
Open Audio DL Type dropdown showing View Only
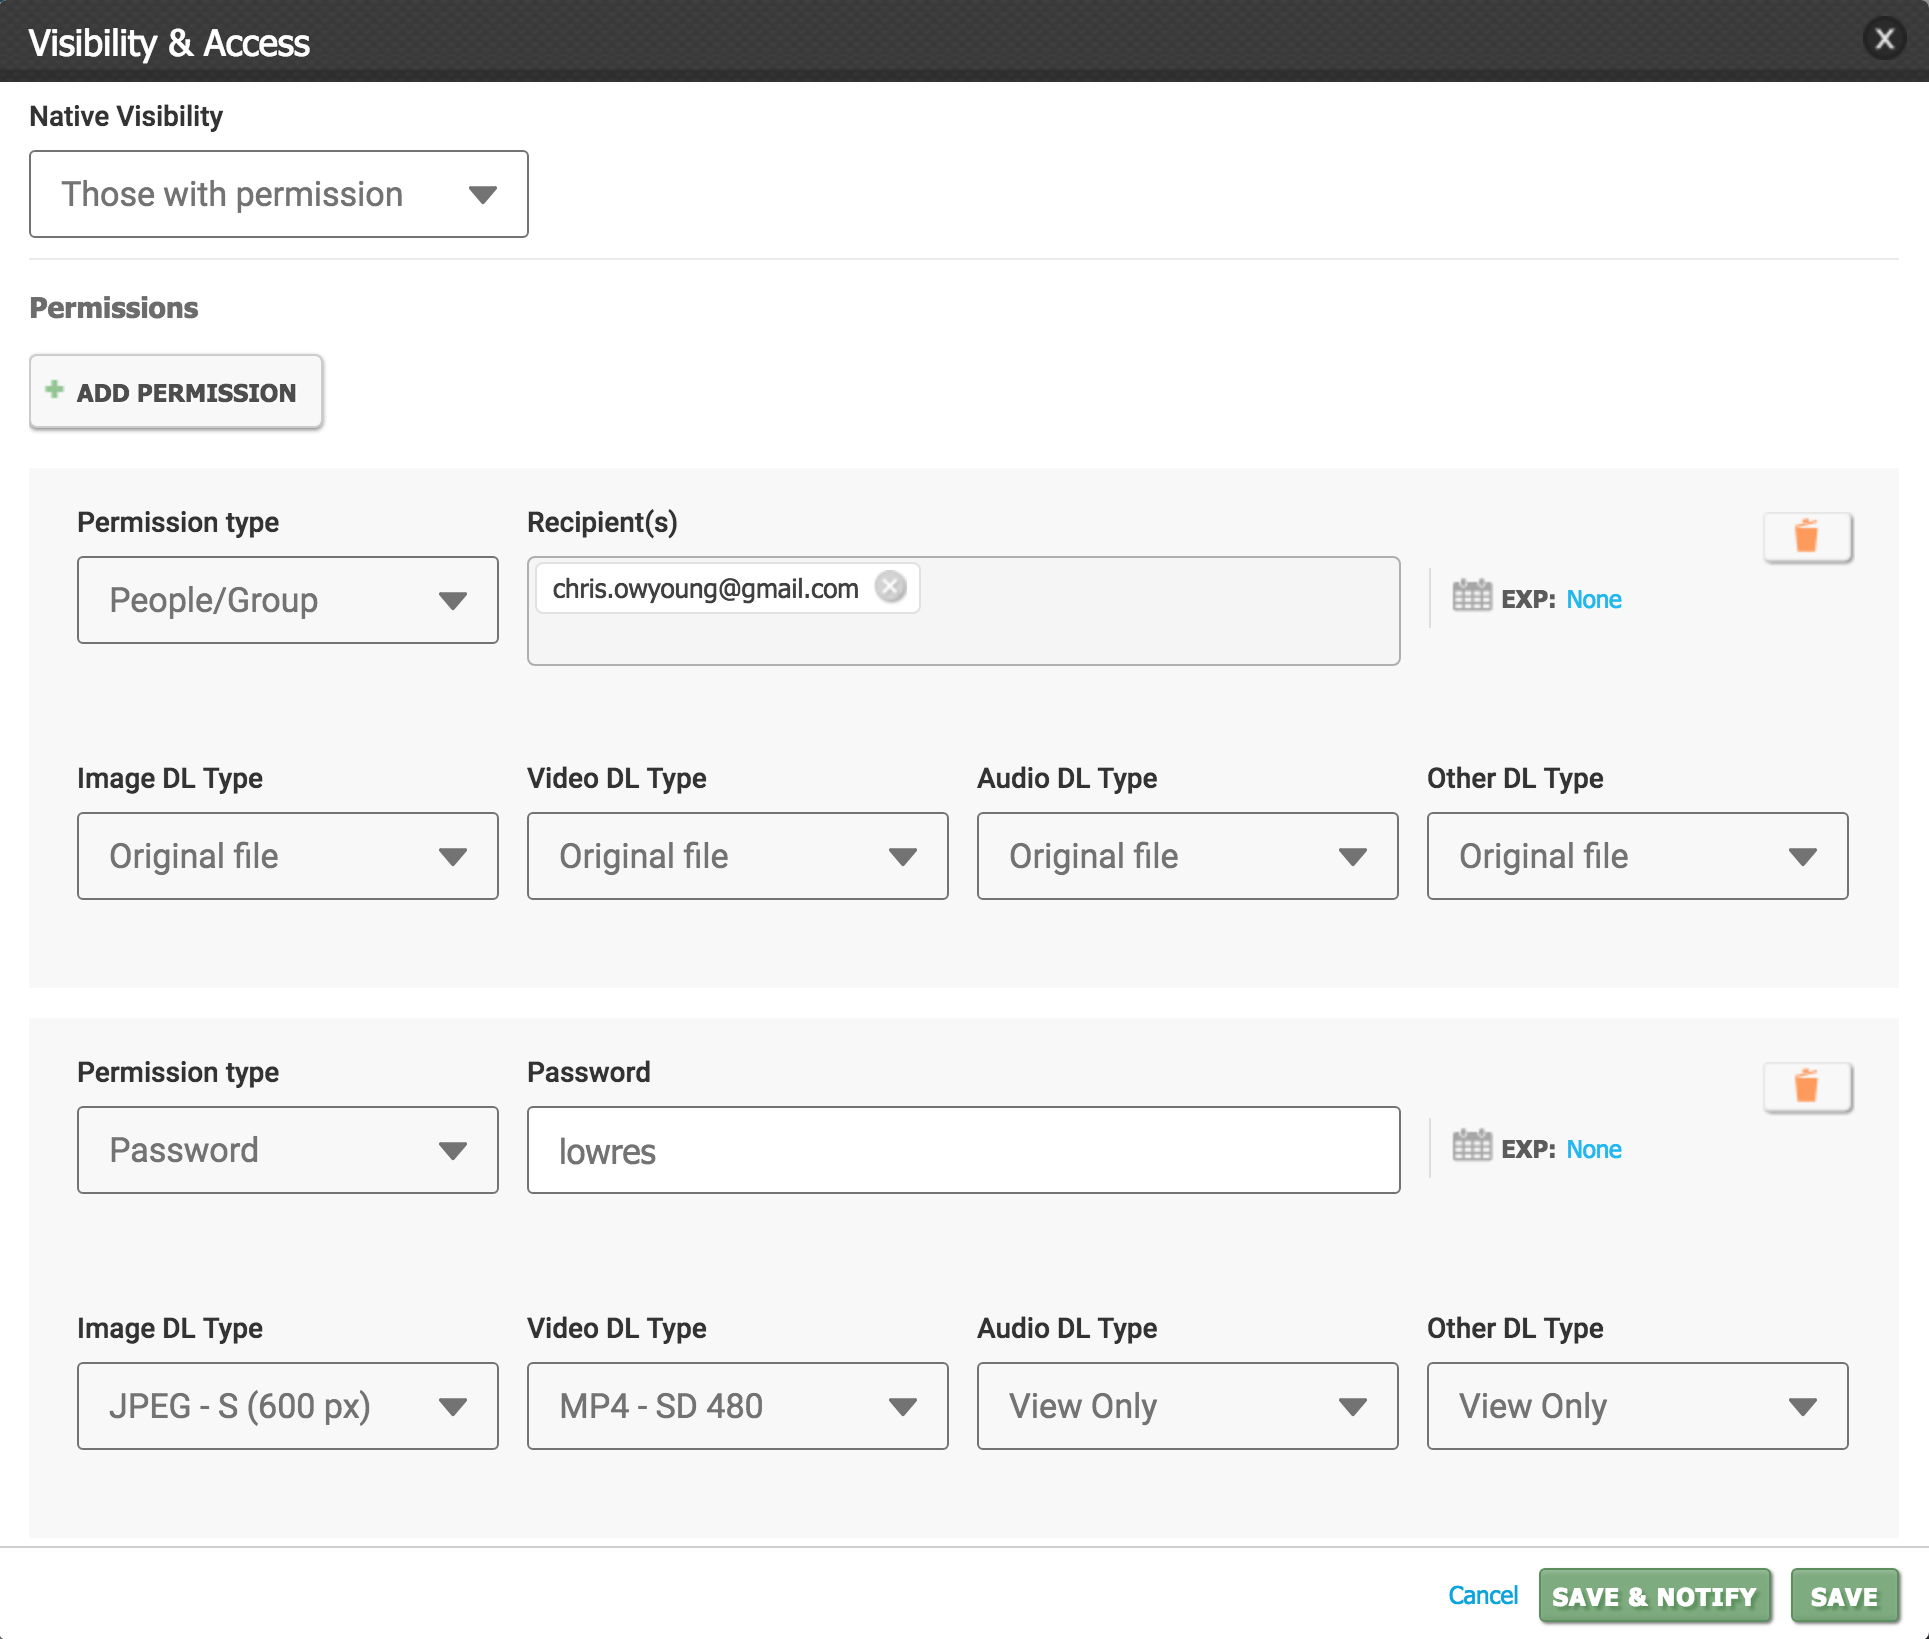tap(1188, 1406)
